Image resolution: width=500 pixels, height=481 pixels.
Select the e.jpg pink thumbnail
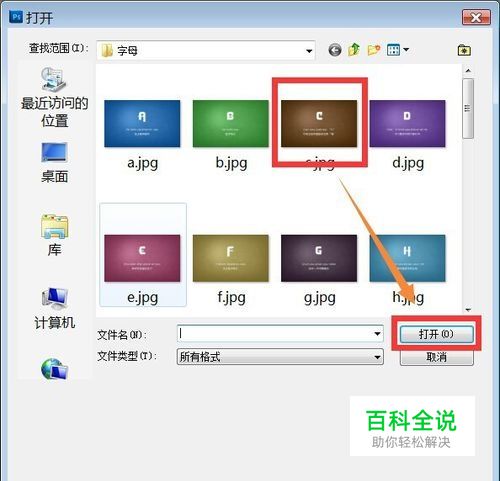coord(142,258)
